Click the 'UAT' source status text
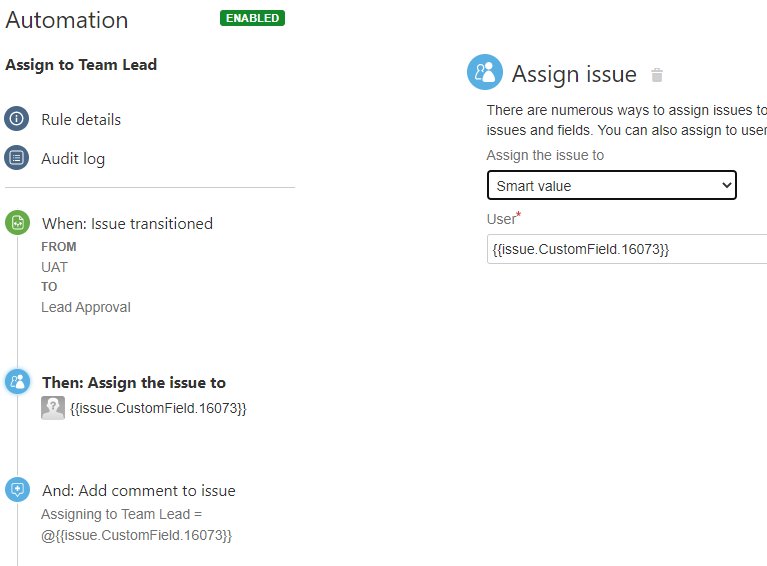Screen dimensions: 767x566 pyautogui.click(x=54, y=267)
